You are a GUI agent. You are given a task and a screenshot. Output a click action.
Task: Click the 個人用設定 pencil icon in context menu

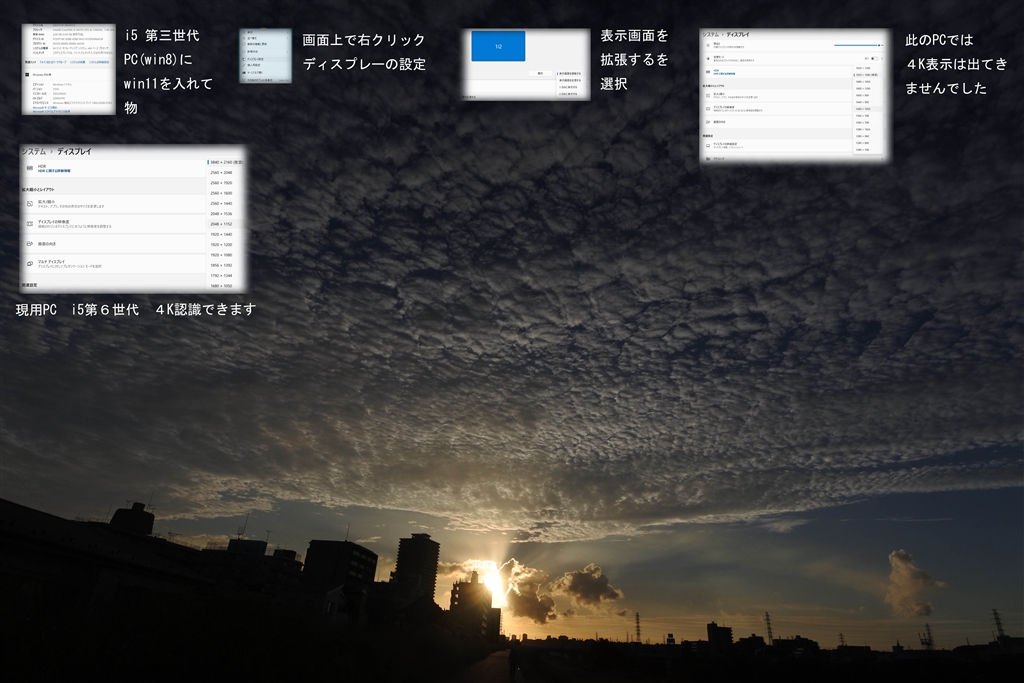tap(244, 65)
